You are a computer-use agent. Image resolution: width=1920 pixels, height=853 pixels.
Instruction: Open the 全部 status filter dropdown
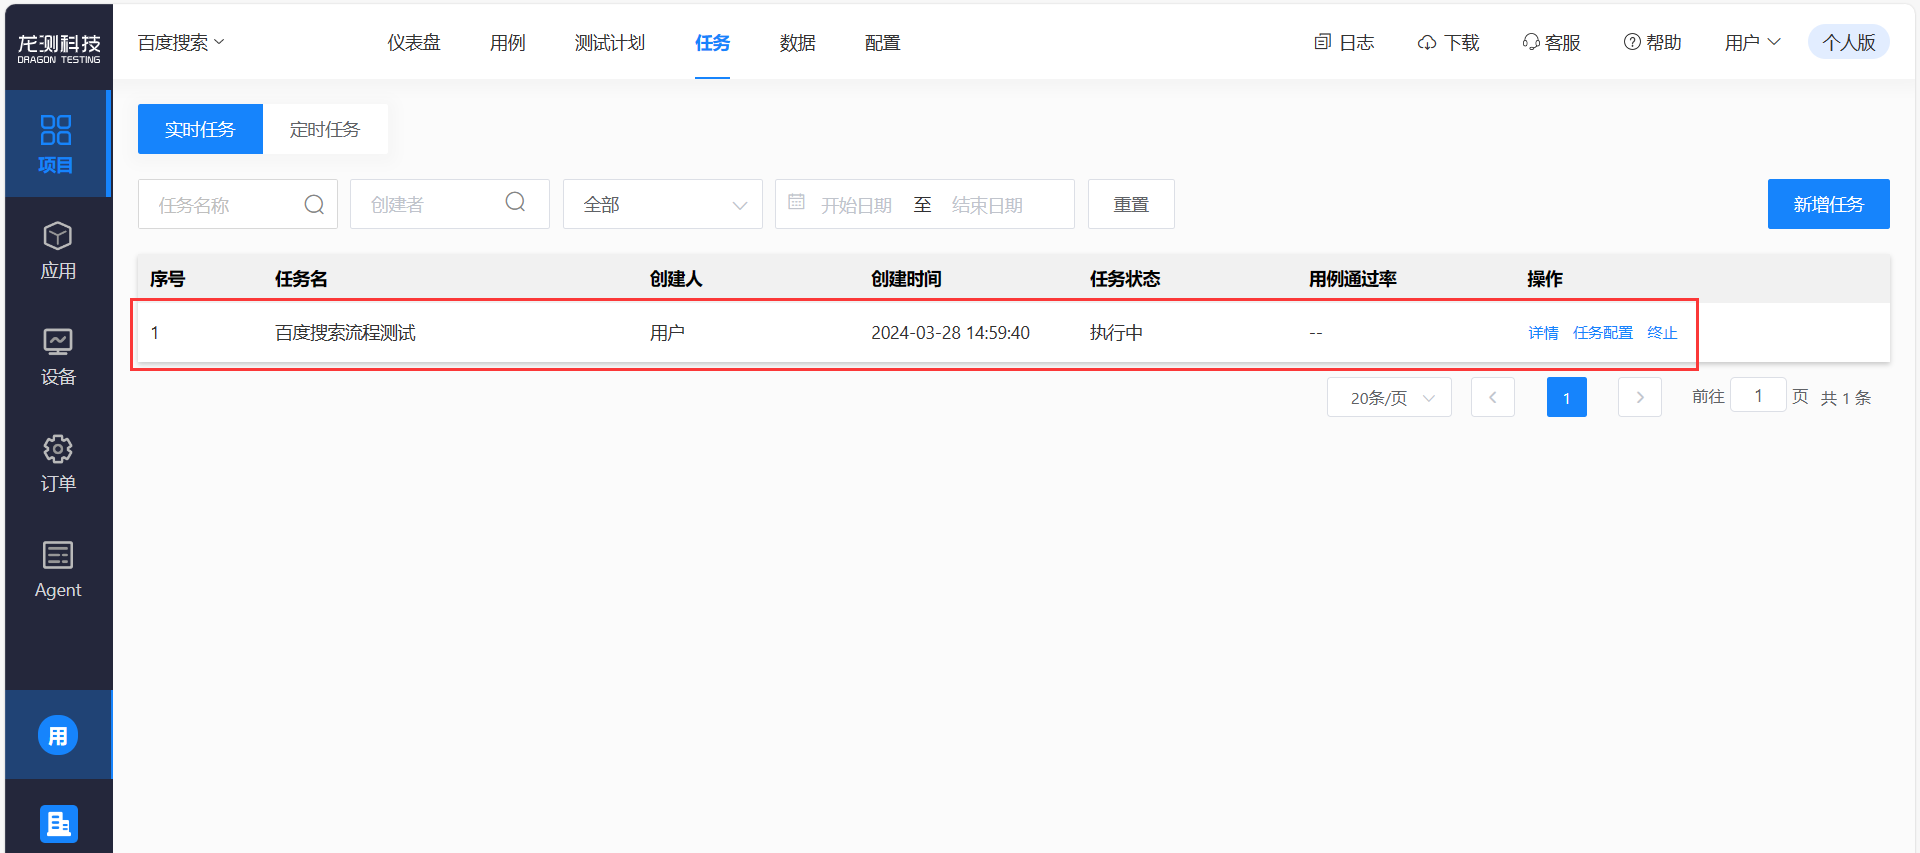[663, 204]
